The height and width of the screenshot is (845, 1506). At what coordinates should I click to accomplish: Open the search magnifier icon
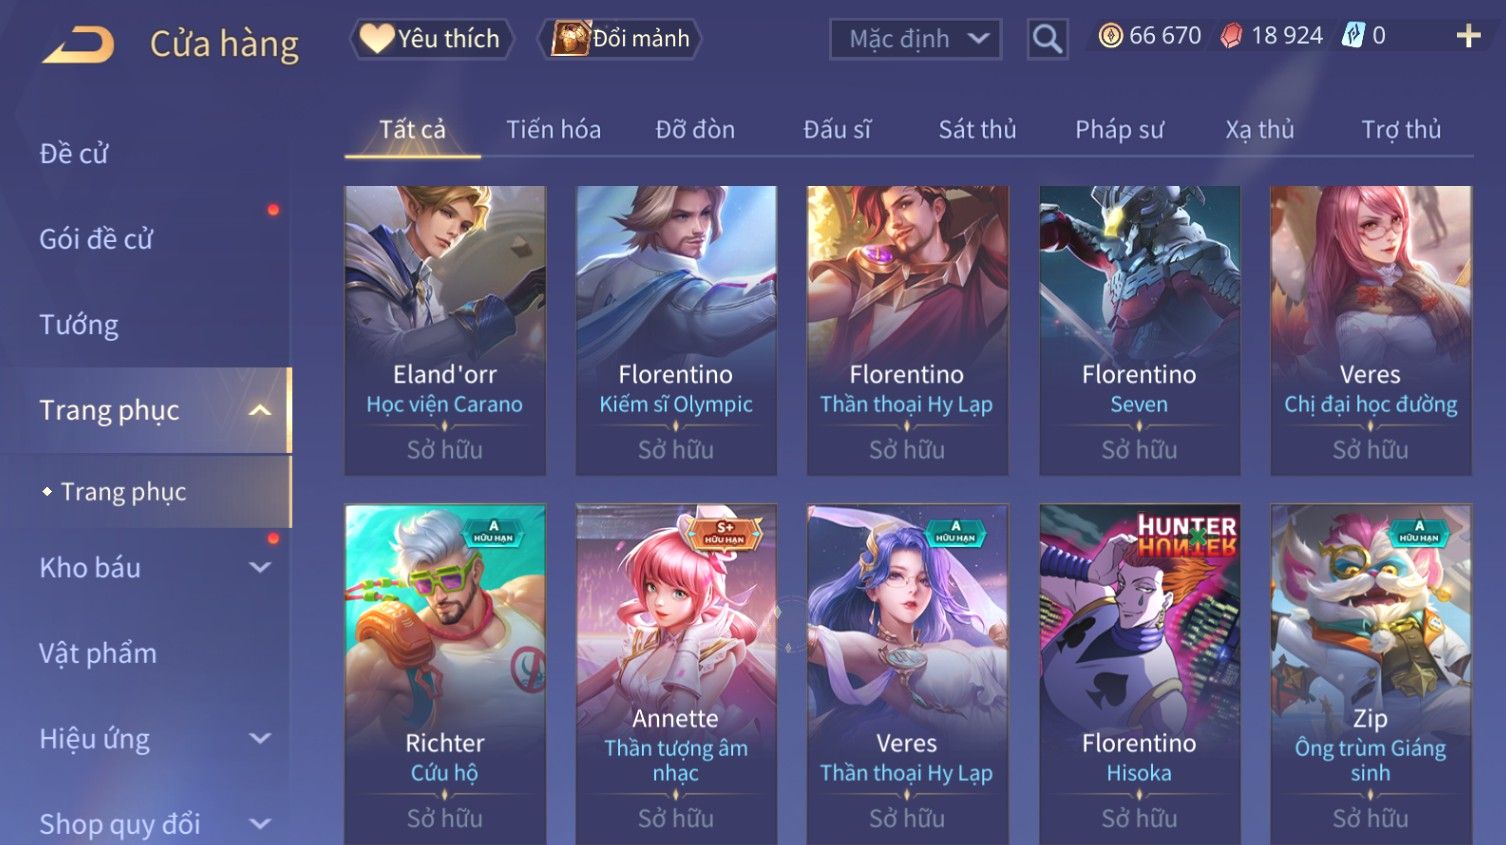click(x=1047, y=39)
